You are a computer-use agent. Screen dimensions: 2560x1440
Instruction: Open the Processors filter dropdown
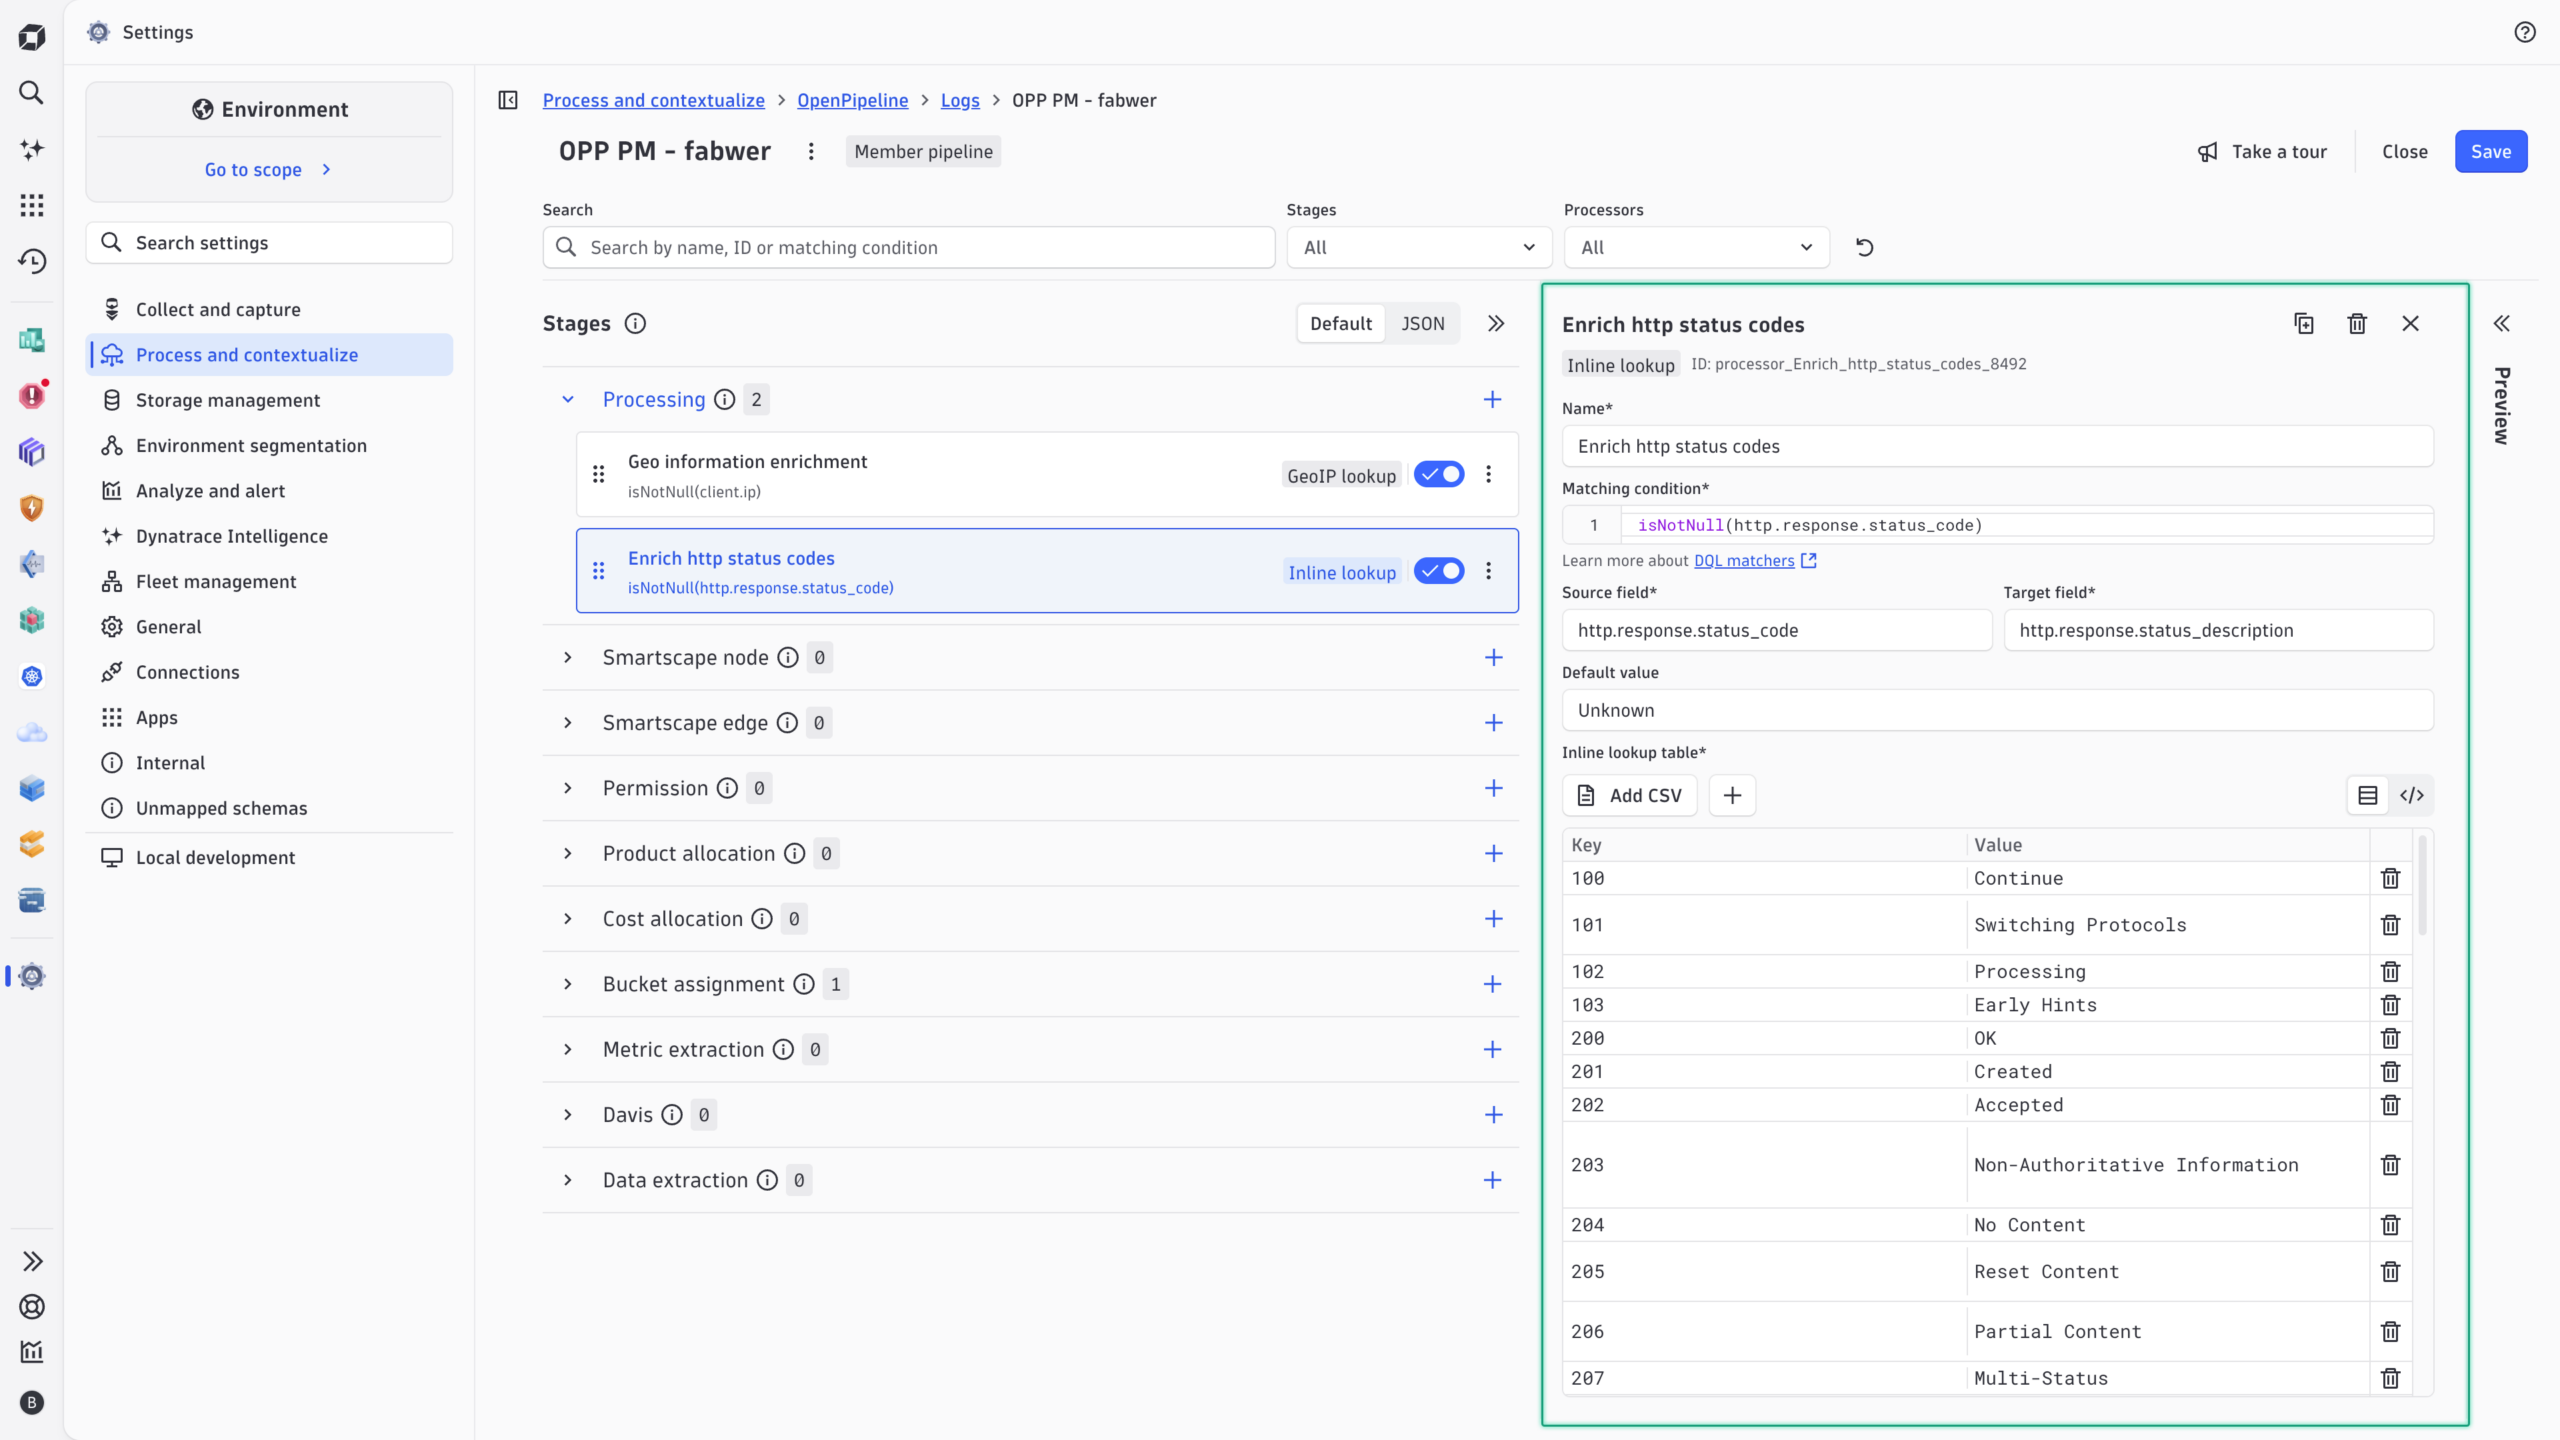click(x=1696, y=247)
